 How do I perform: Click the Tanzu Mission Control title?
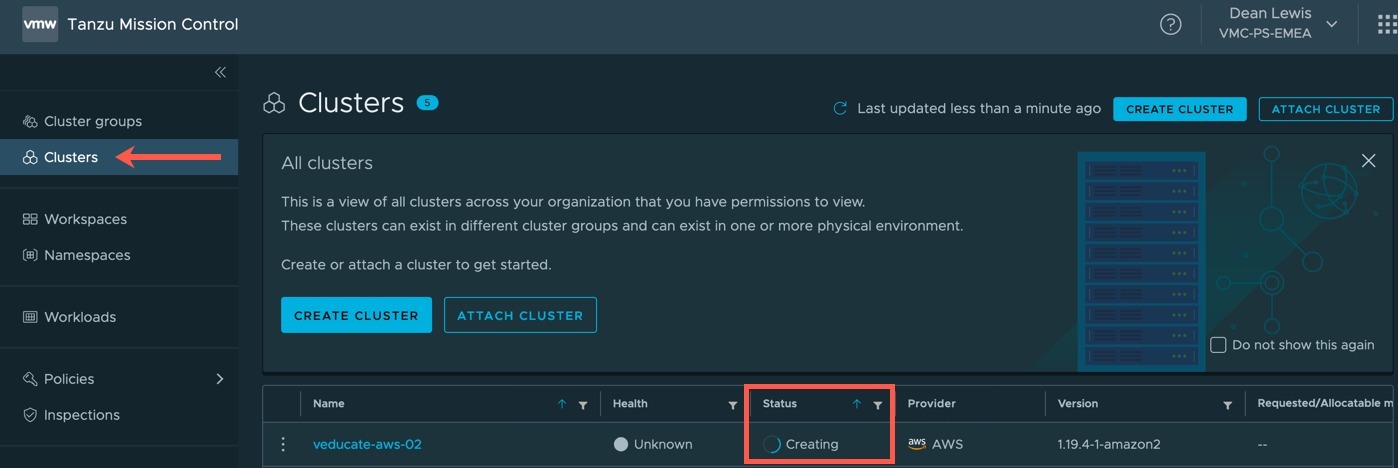153,24
